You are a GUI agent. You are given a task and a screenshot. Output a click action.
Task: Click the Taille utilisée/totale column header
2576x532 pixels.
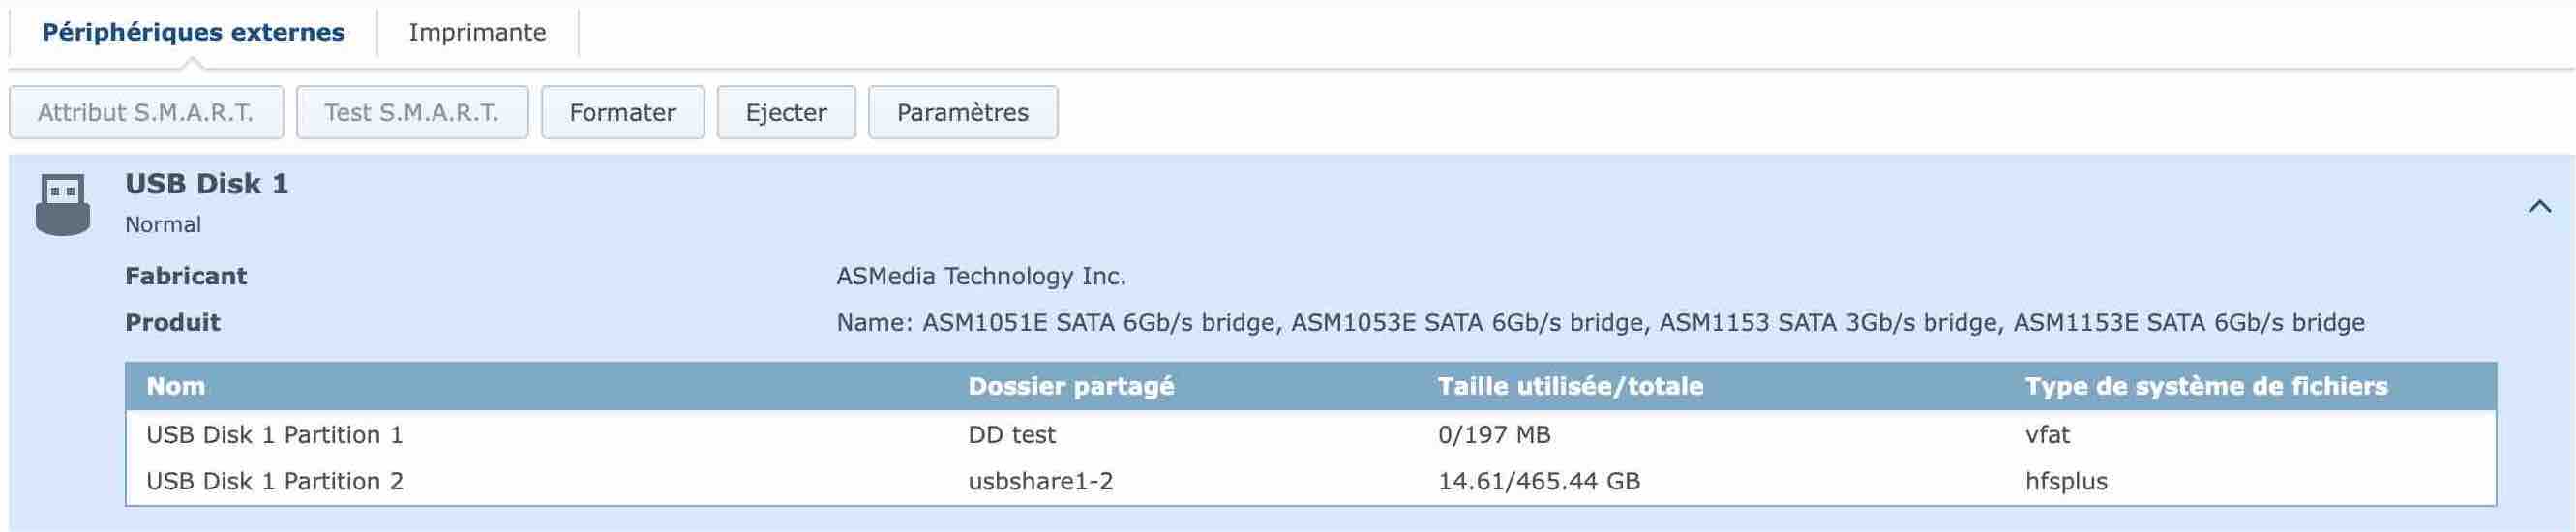click(x=1570, y=387)
